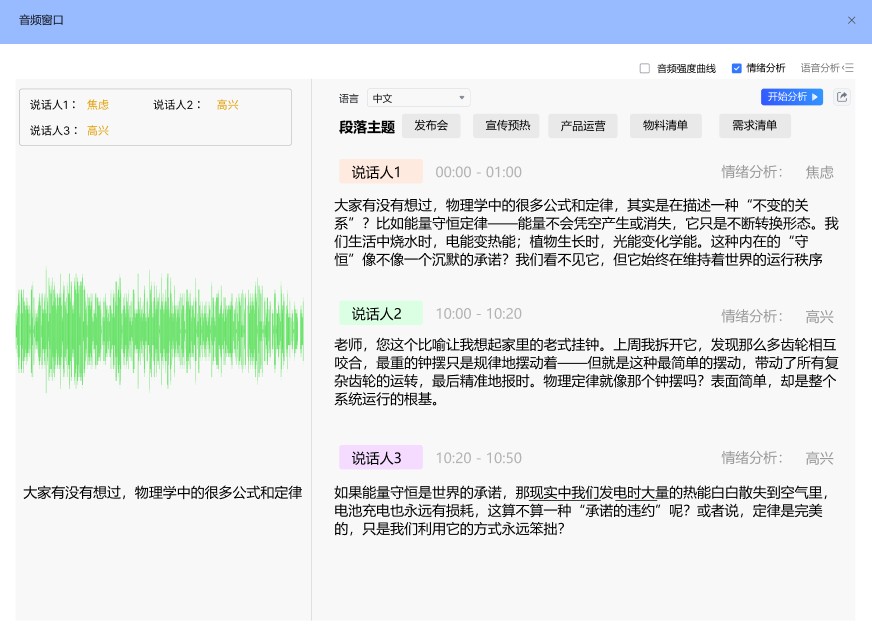The height and width of the screenshot is (626, 872).
Task: Click the 说话人1 speaker label
Action: pyautogui.click(x=381, y=172)
